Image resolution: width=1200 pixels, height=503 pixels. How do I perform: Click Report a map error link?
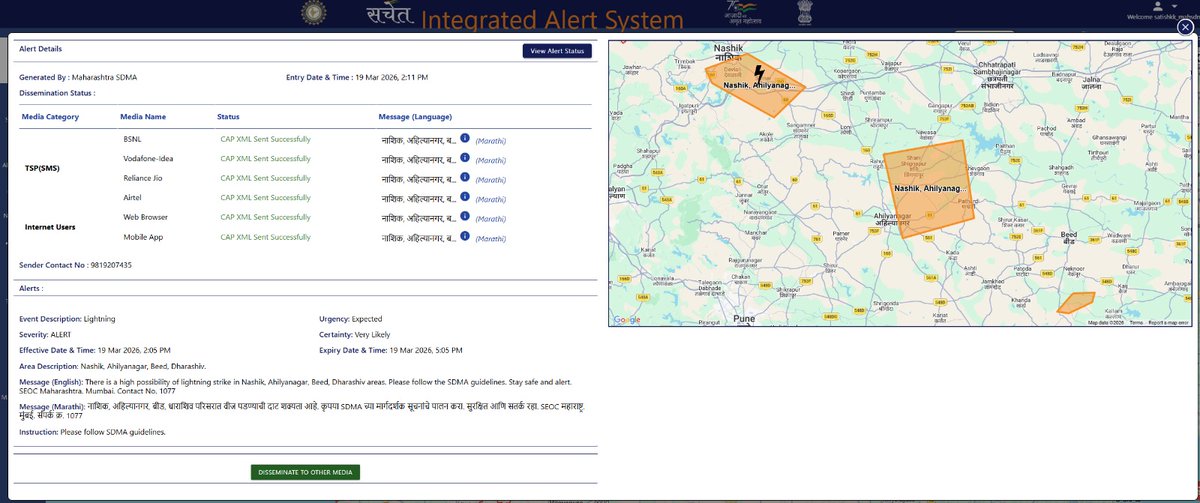[1168, 323]
